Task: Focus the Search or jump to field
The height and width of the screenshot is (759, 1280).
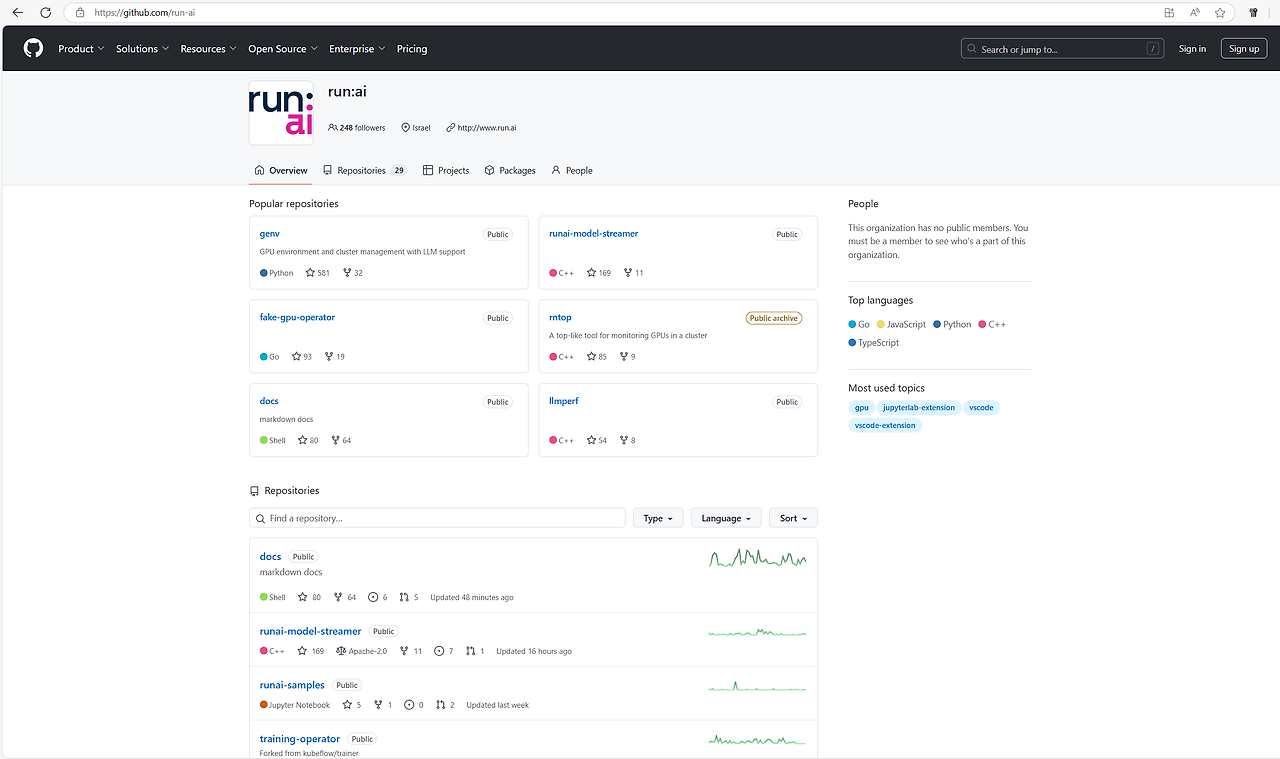Action: click(1063, 49)
